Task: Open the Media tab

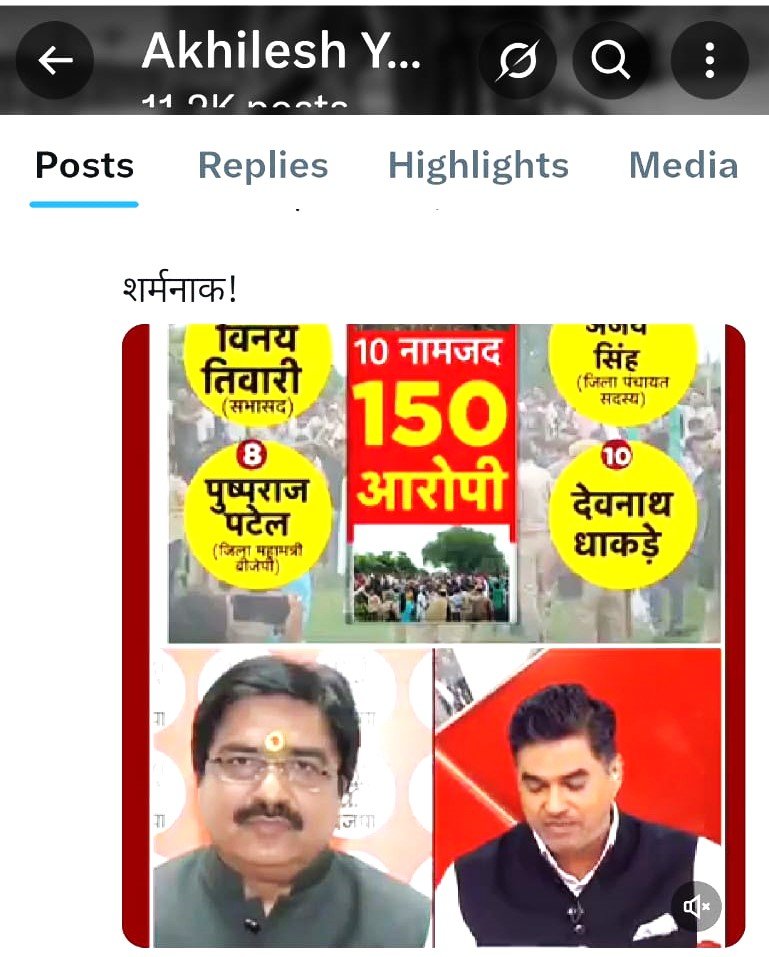Action: click(x=684, y=166)
